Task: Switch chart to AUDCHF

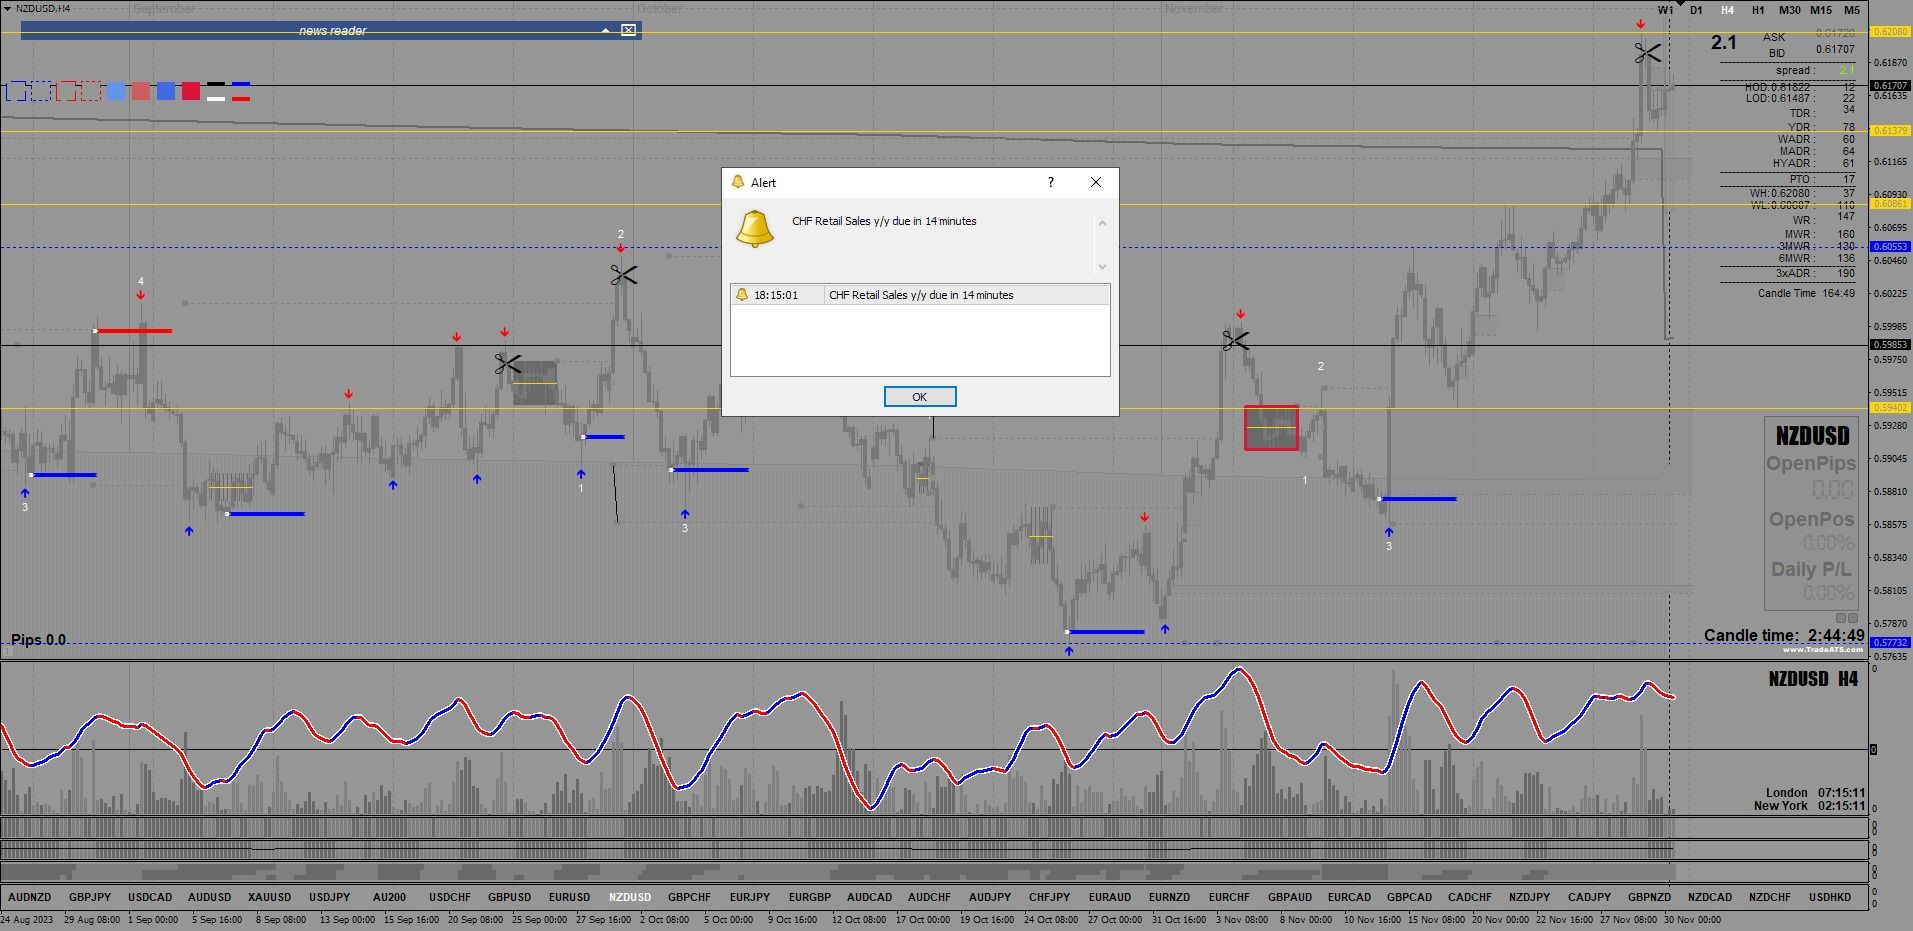Action: (x=930, y=897)
